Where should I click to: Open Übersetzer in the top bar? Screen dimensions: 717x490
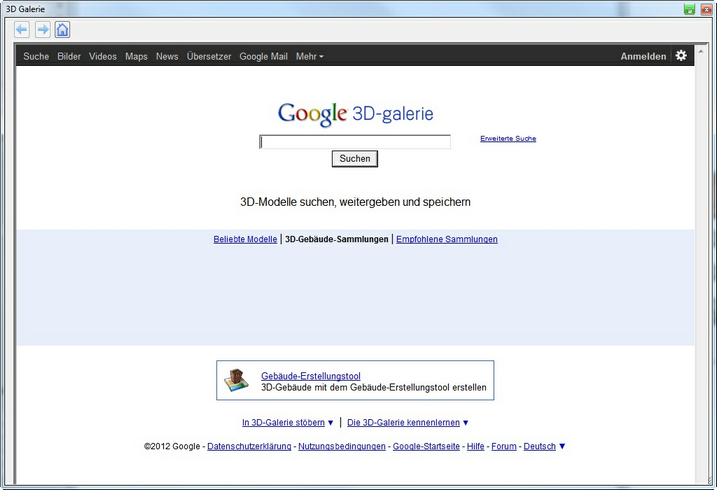209,56
